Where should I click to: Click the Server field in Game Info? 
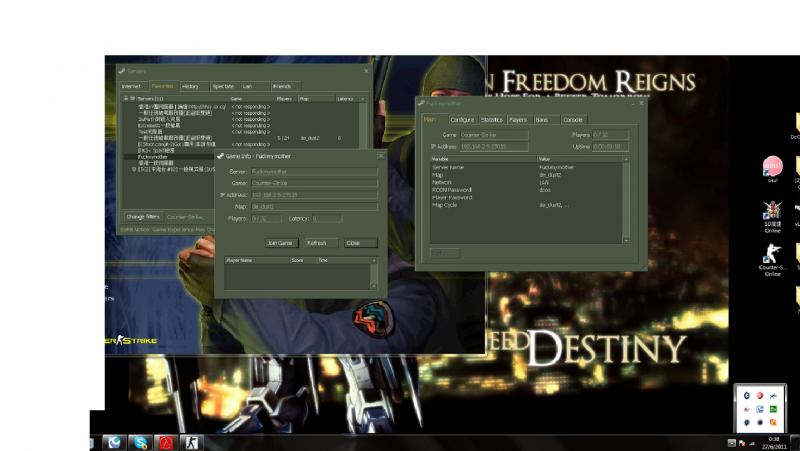pyautogui.click(x=314, y=172)
